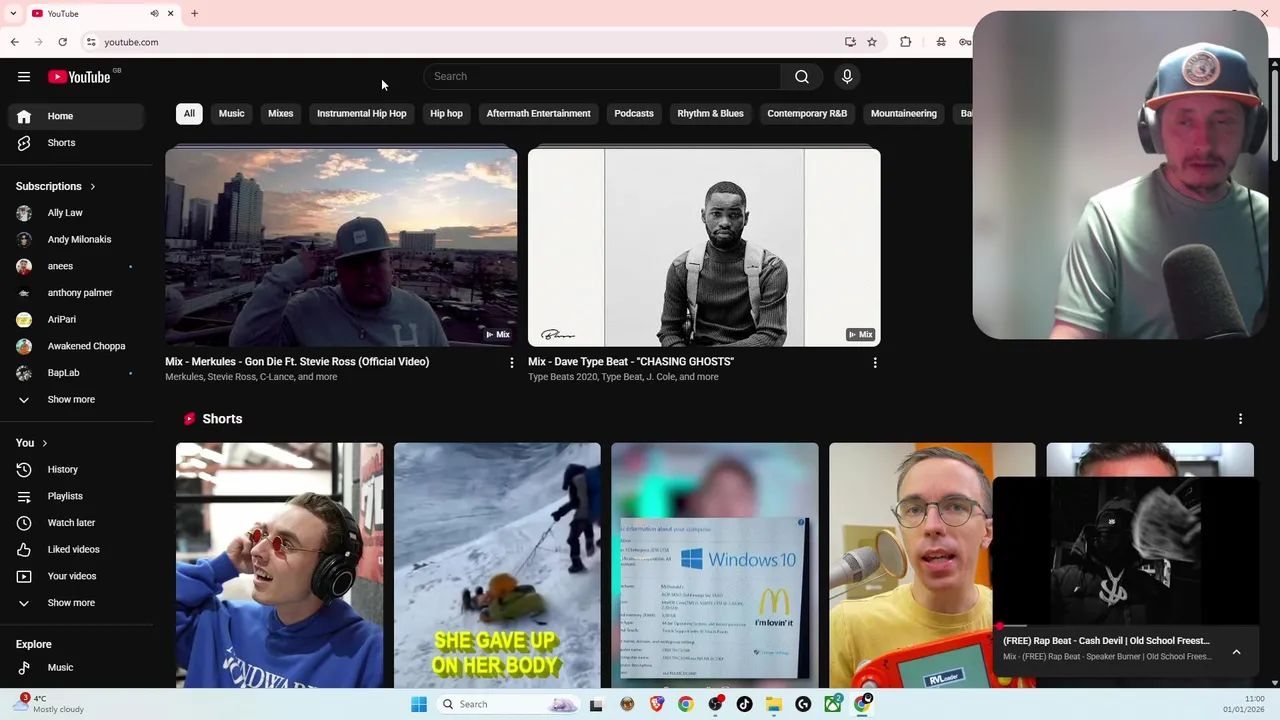Viewport: 1280px width, 720px height.
Task: Open options menu for Dave Type Beat mix
Action: point(875,363)
